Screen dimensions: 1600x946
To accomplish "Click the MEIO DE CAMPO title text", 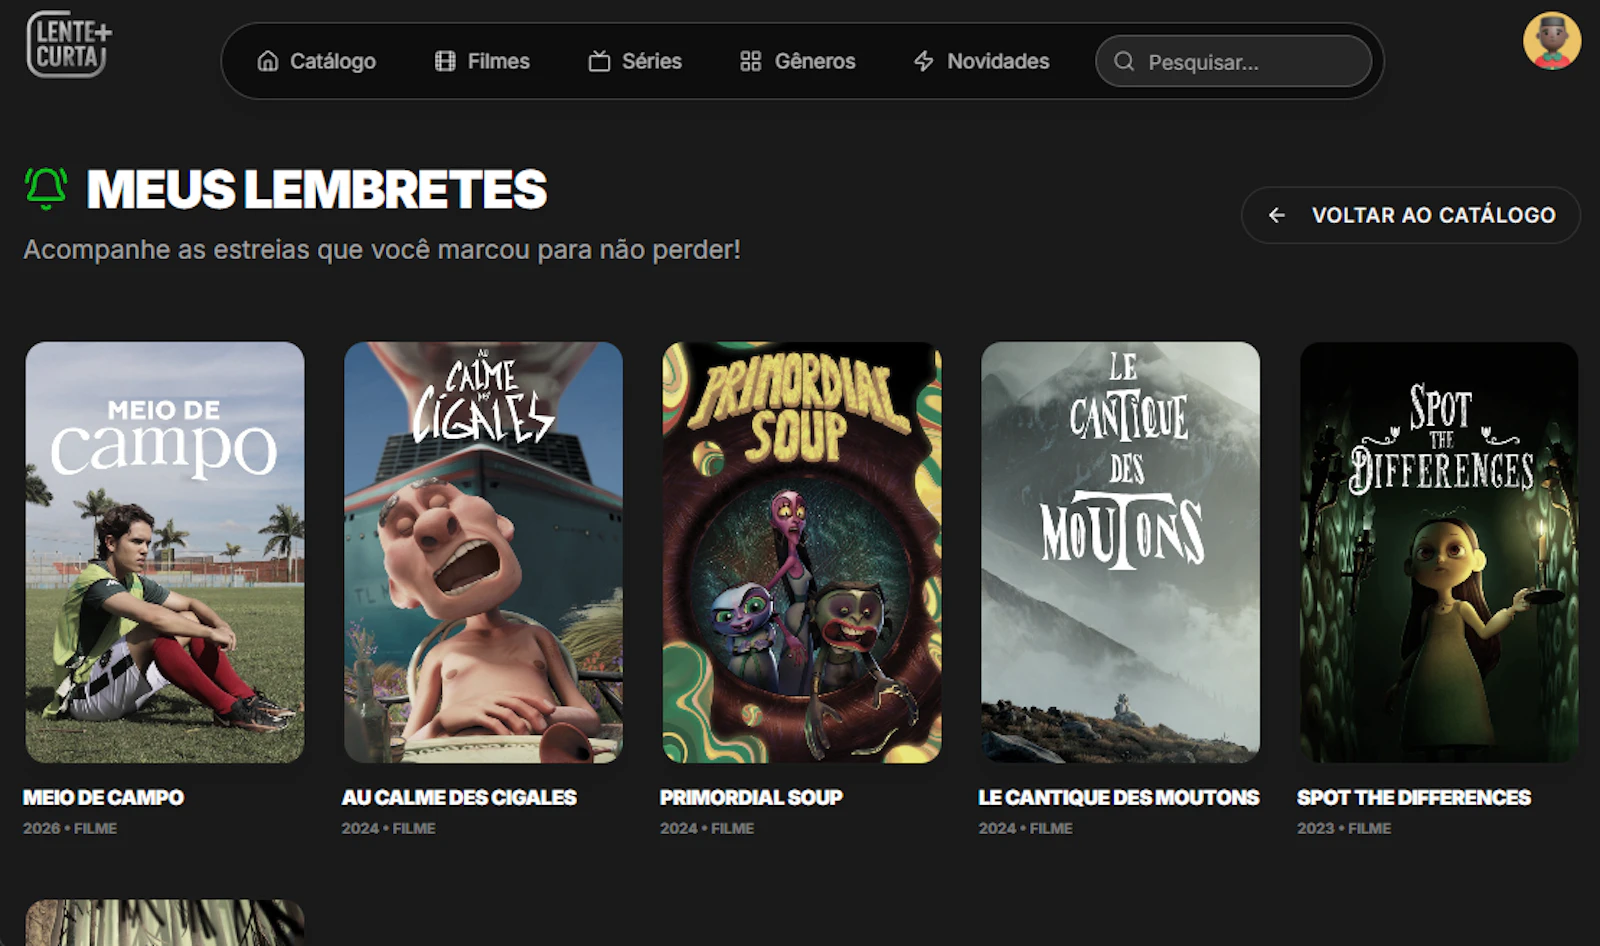I will pos(104,797).
